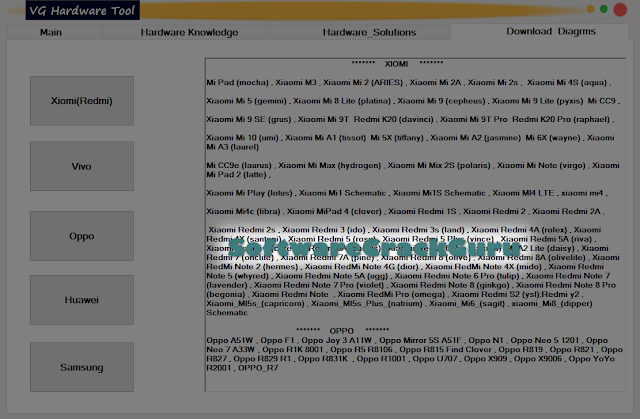Viewport: 640px width, 419px height.
Task: Click 'Oppo Joy 3 A11W' entry
Action: tap(337, 340)
